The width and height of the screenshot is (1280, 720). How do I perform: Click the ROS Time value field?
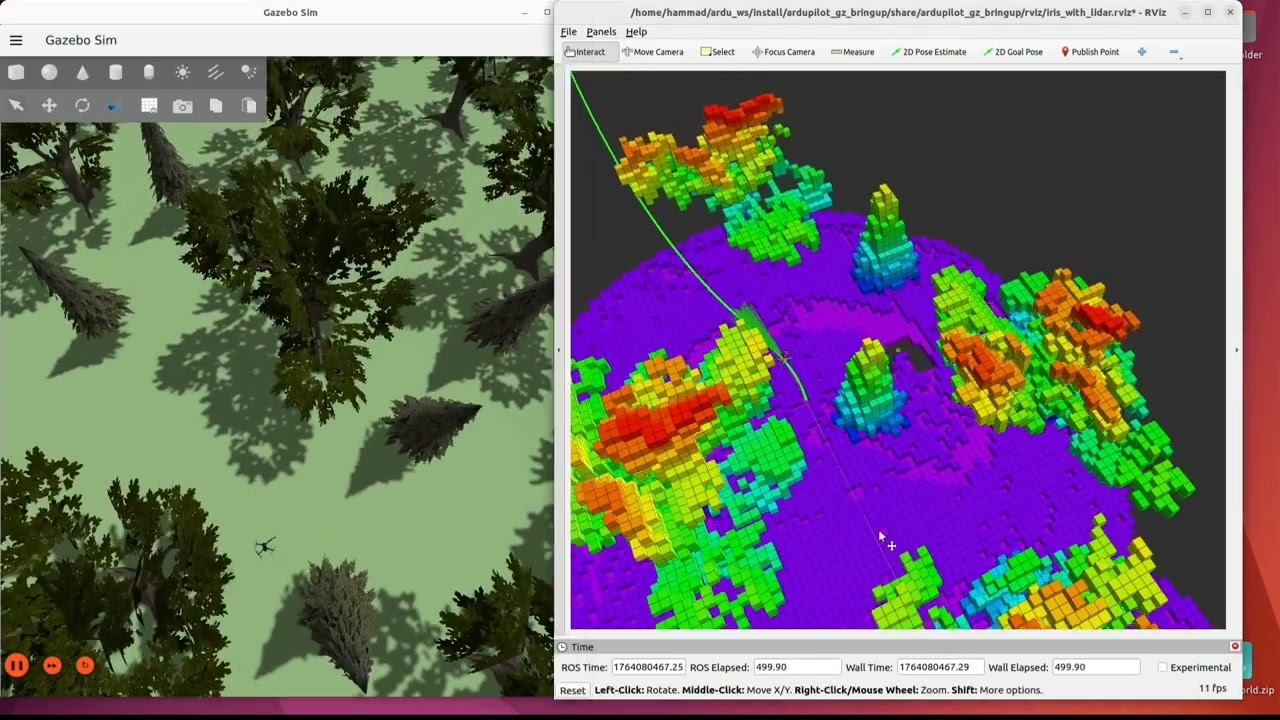(x=648, y=667)
